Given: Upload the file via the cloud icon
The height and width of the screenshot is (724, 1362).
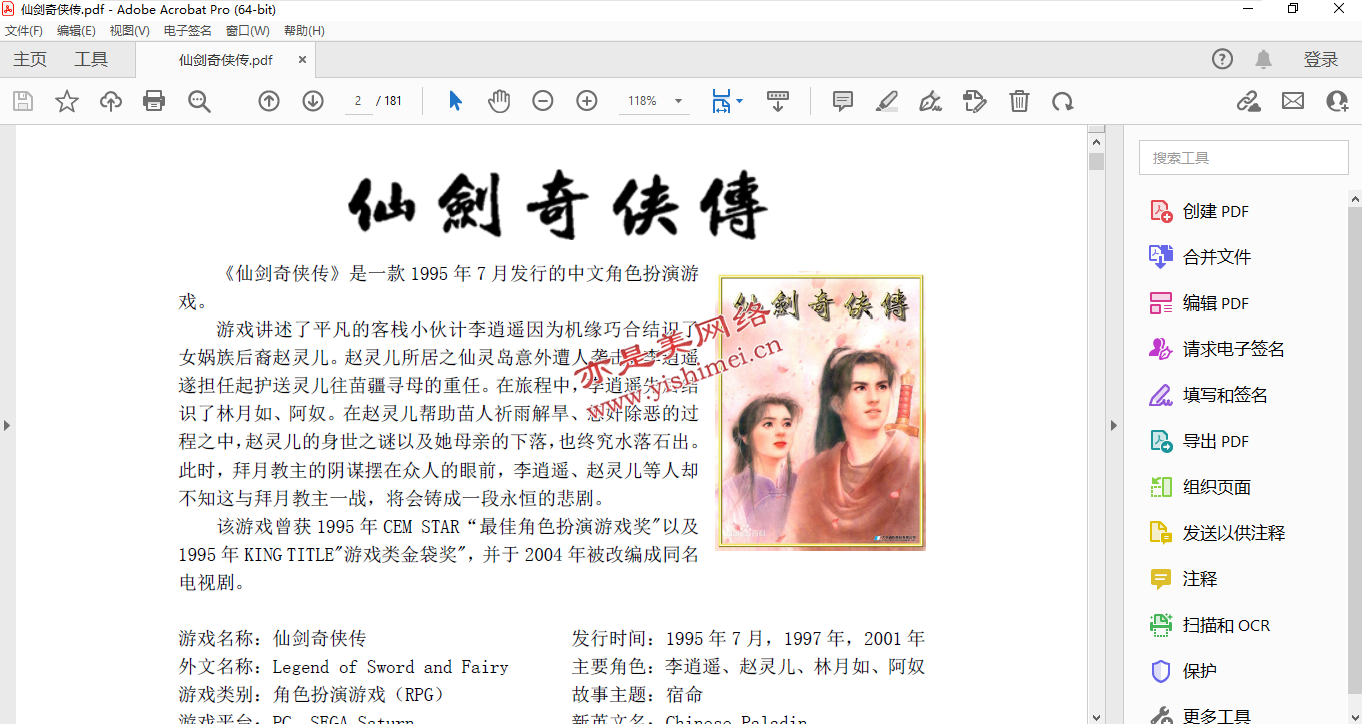Looking at the screenshot, I should pyautogui.click(x=110, y=101).
